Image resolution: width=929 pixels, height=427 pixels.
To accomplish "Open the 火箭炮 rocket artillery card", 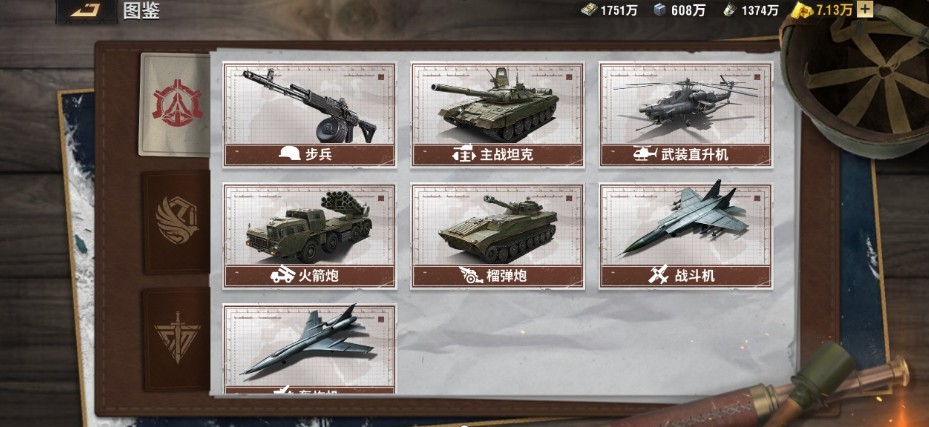I will pyautogui.click(x=309, y=236).
